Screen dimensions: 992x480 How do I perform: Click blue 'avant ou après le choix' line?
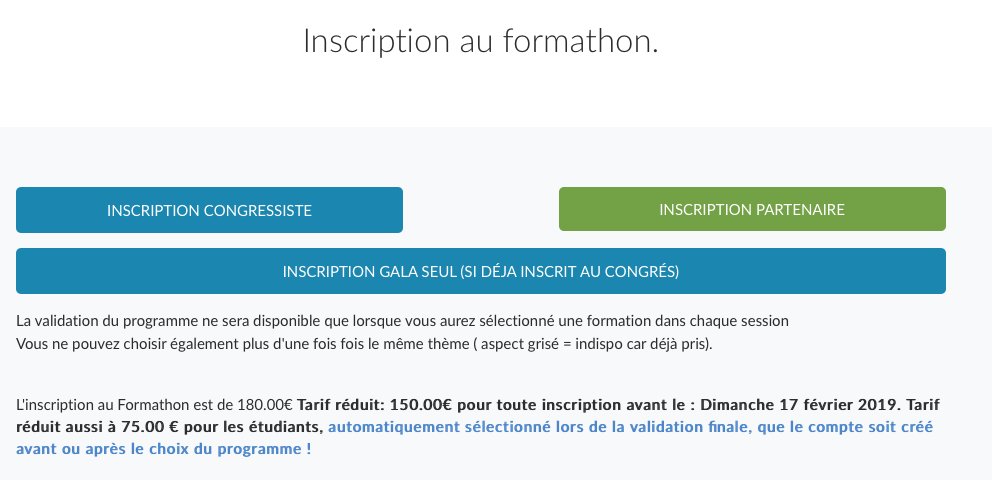[163, 450]
